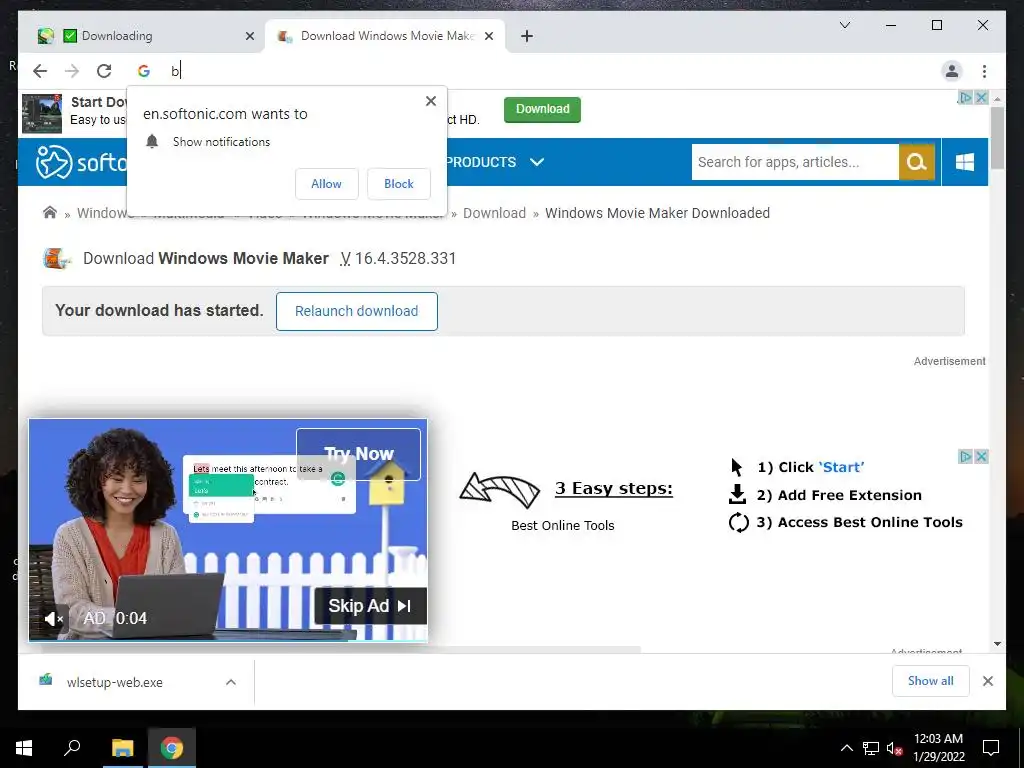Open File Explorer from the taskbar

pyautogui.click(x=122, y=748)
